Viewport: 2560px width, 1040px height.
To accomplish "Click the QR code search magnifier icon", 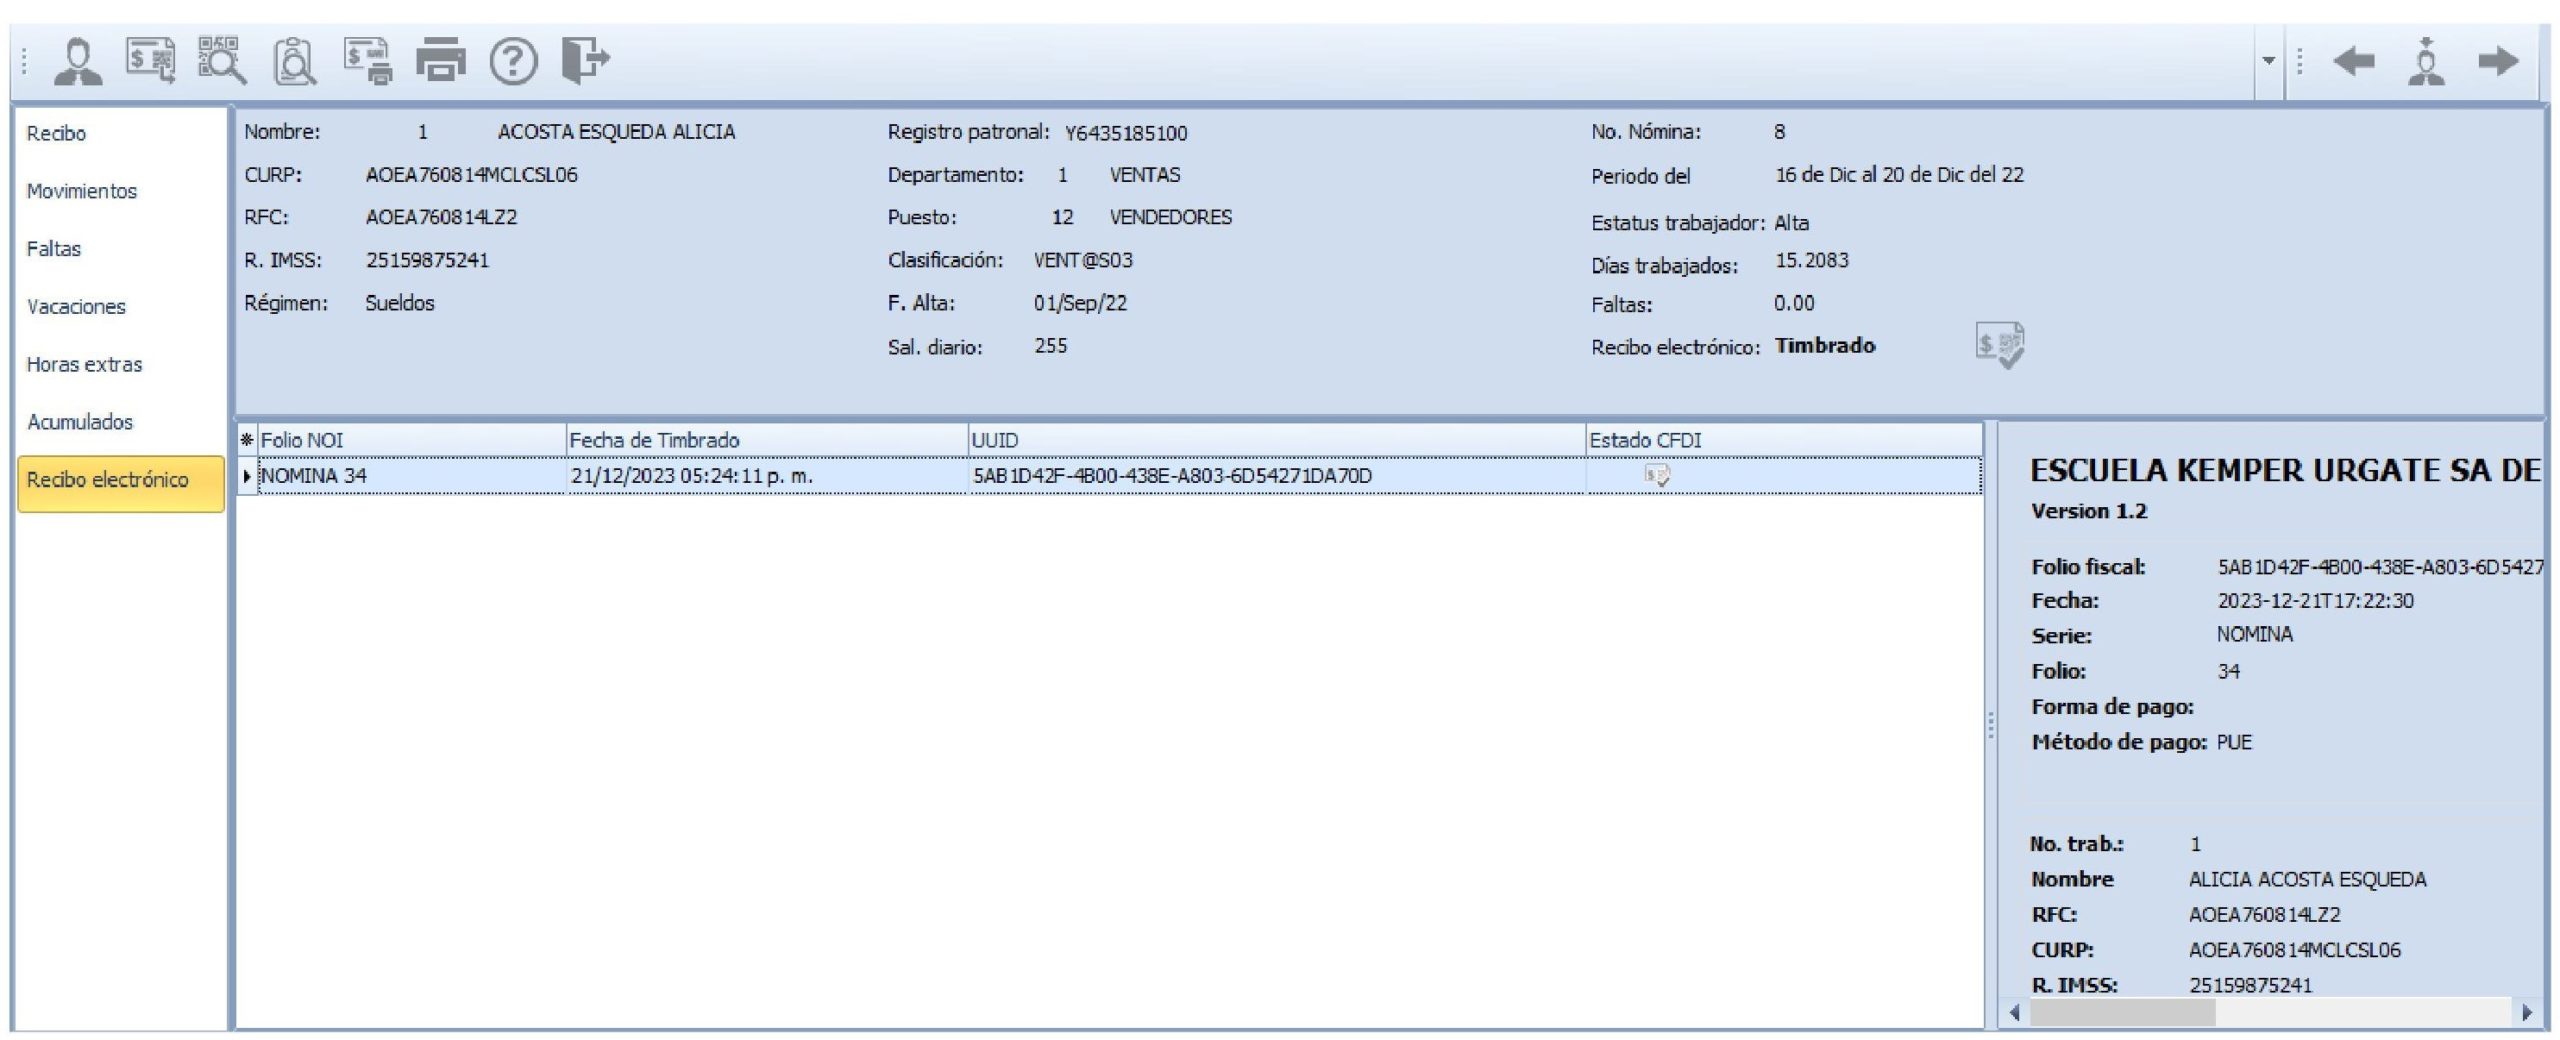I will tap(222, 60).
